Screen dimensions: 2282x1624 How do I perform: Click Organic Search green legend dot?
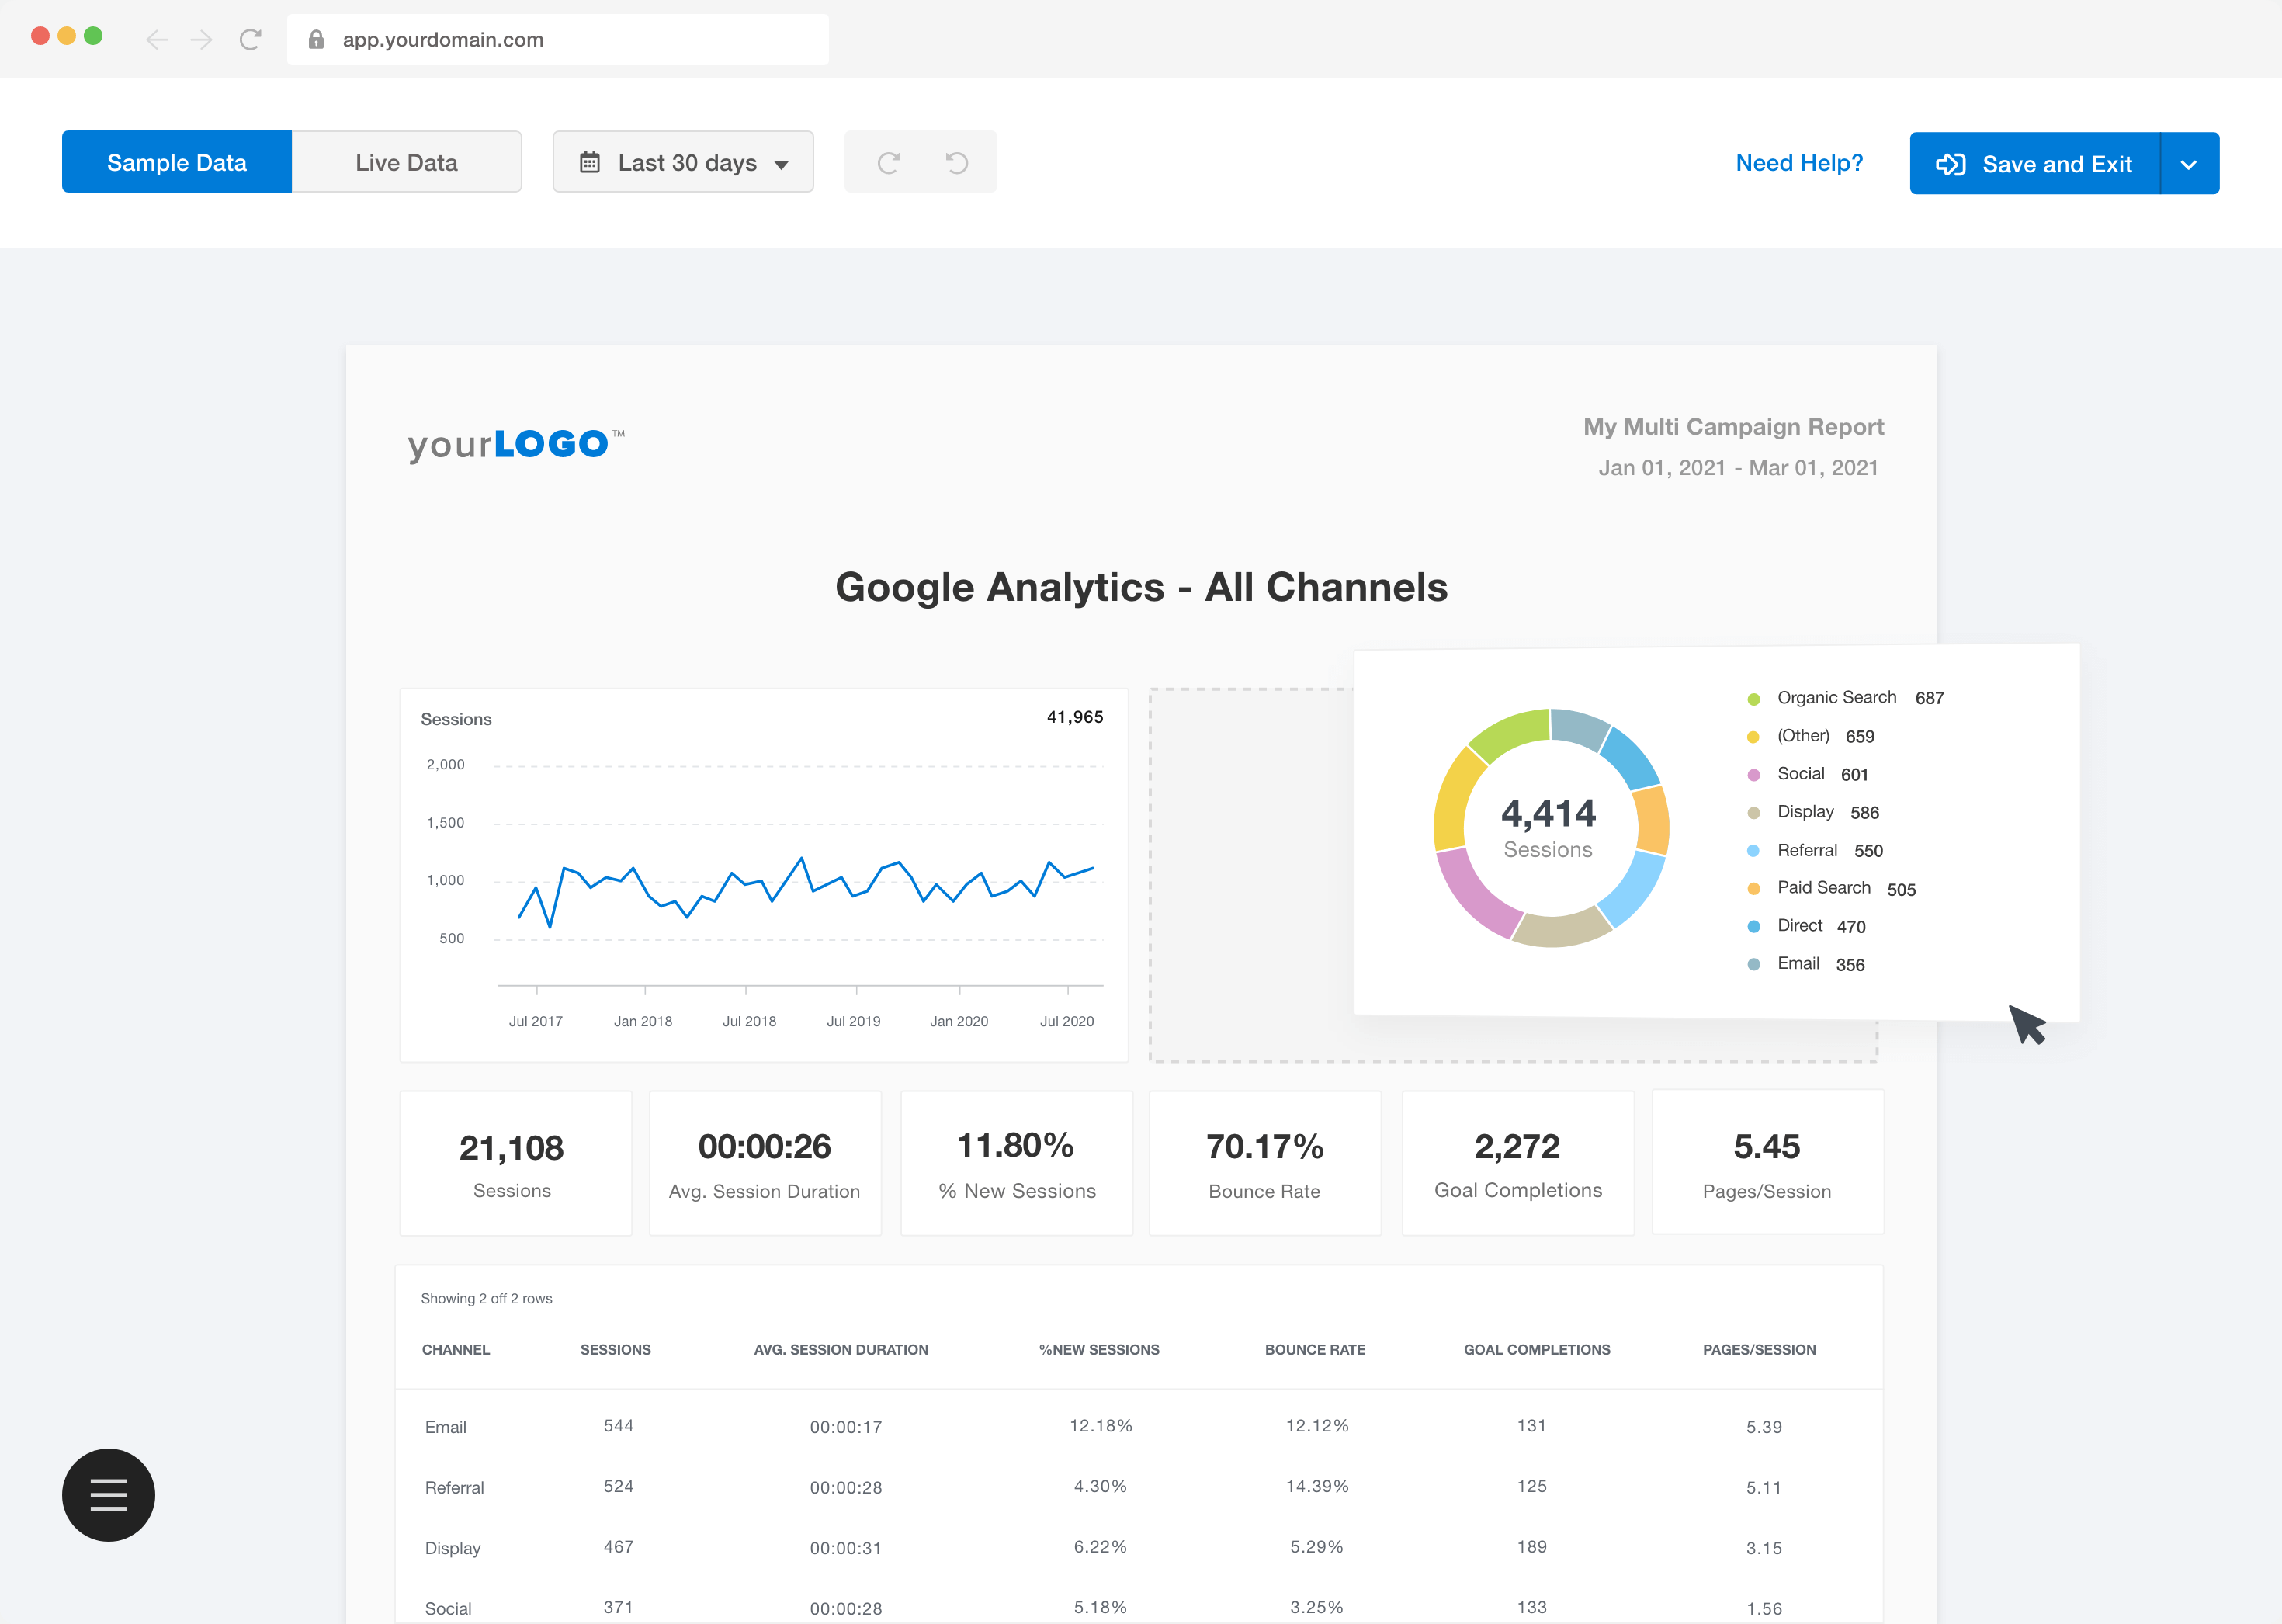[x=1753, y=699]
